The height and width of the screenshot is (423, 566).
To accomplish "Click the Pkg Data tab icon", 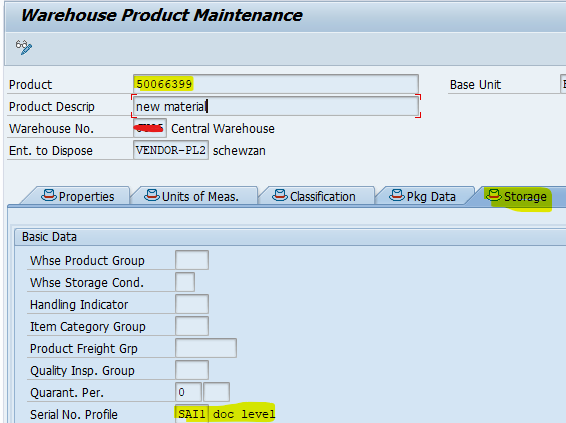I will click(x=397, y=195).
